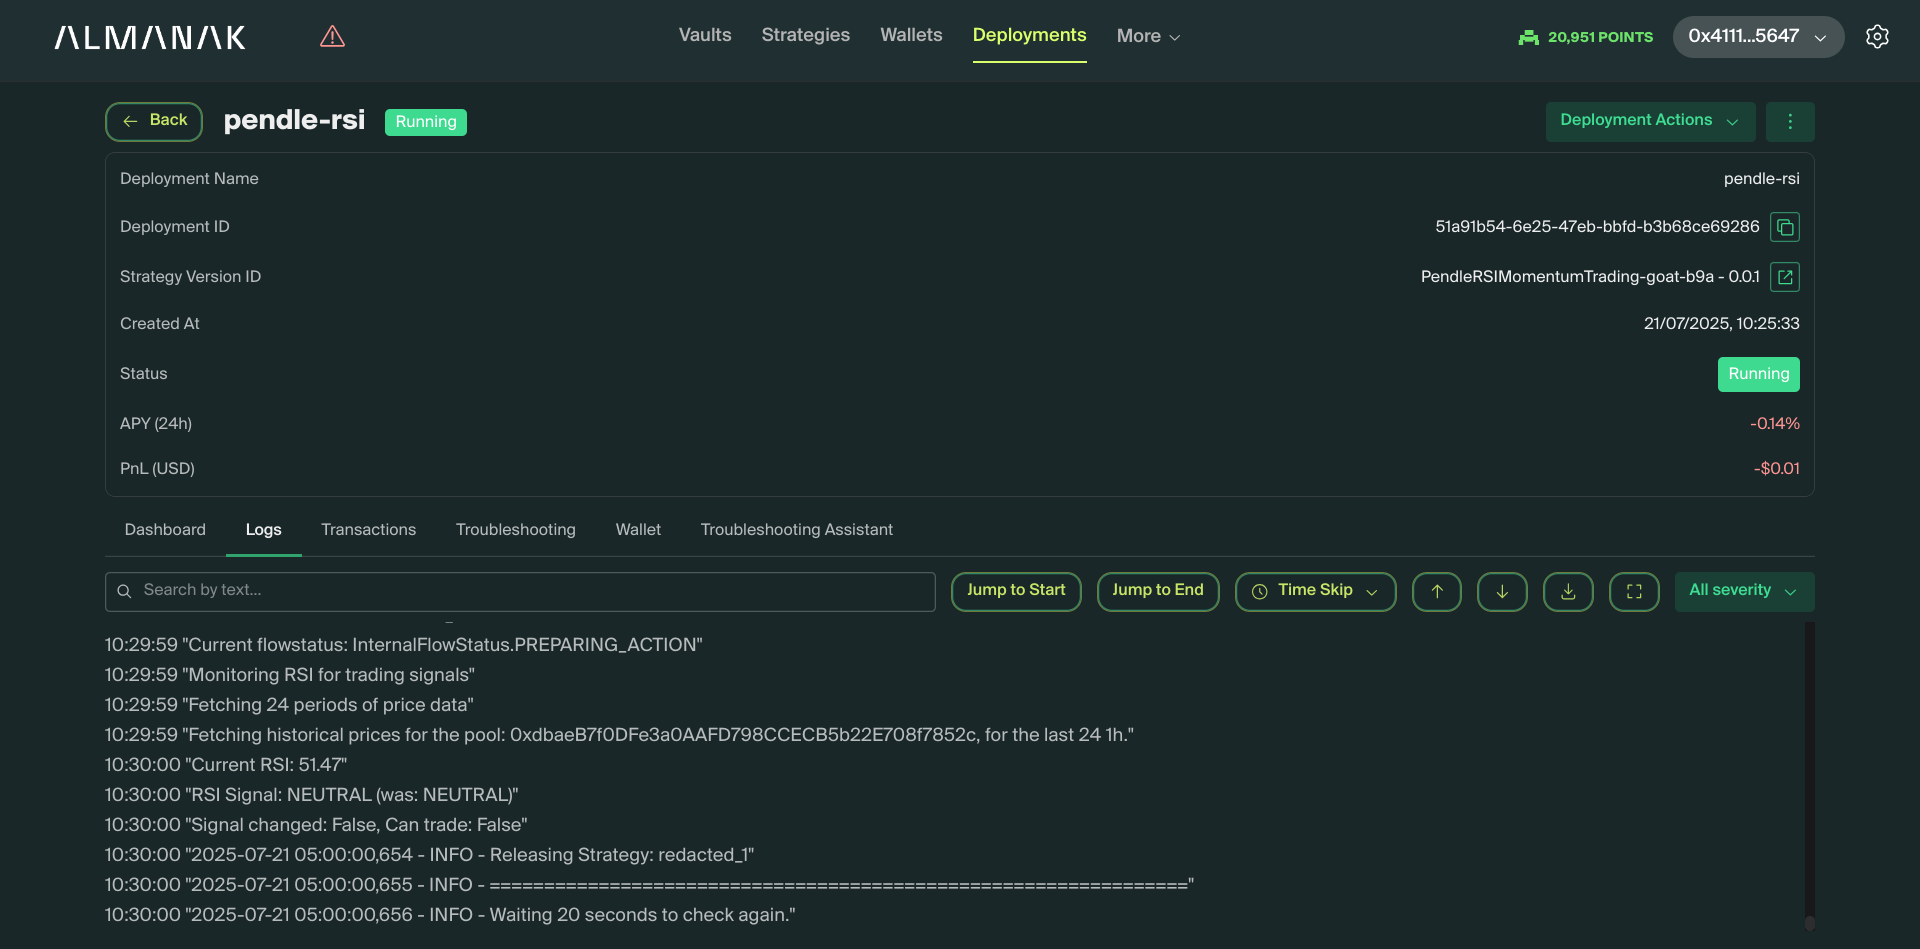This screenshot has width=1920, height=949.
Task: Go to Wallets in top navigation
Action: tap(911, 35)
